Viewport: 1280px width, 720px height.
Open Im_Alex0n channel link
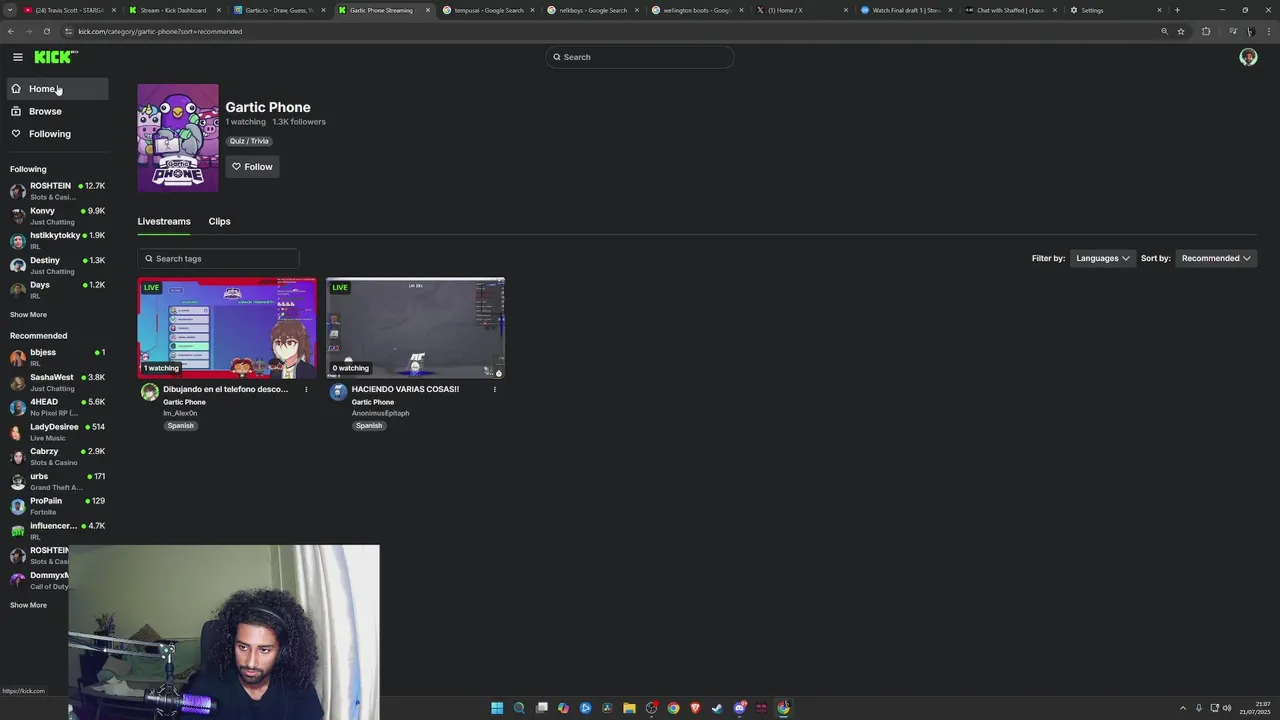click(180, 413)
